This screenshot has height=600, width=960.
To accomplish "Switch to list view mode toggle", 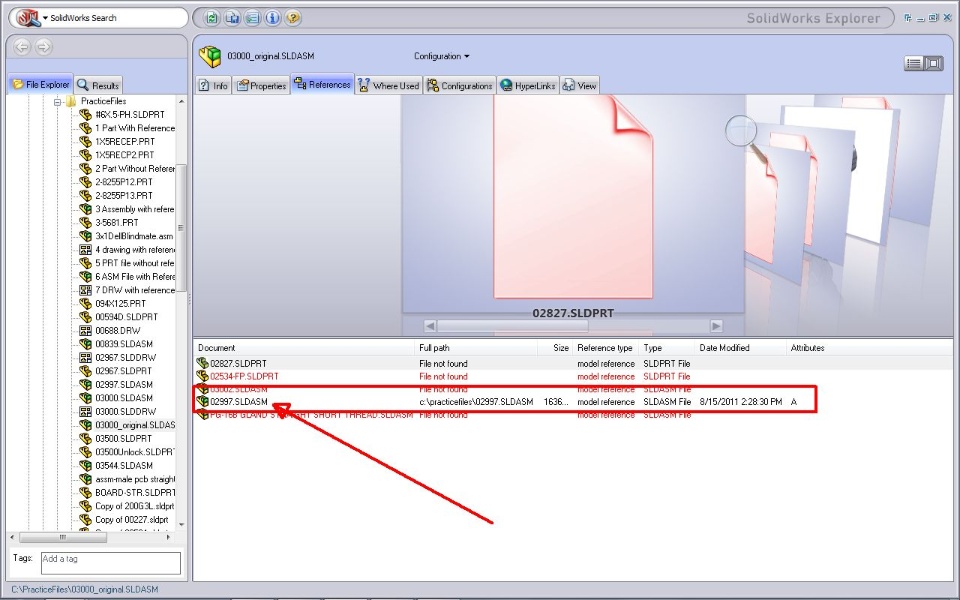I will pos(913,63).
